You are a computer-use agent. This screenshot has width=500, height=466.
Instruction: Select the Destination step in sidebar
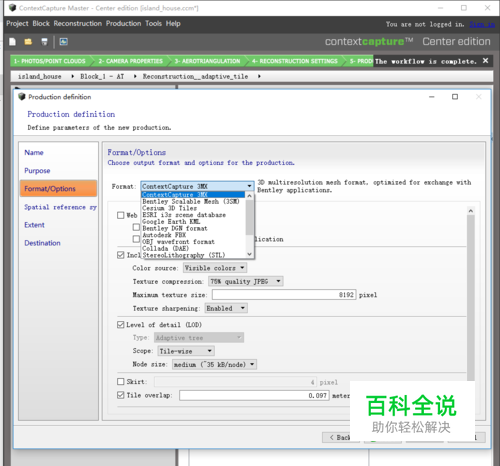click(42, 243)
